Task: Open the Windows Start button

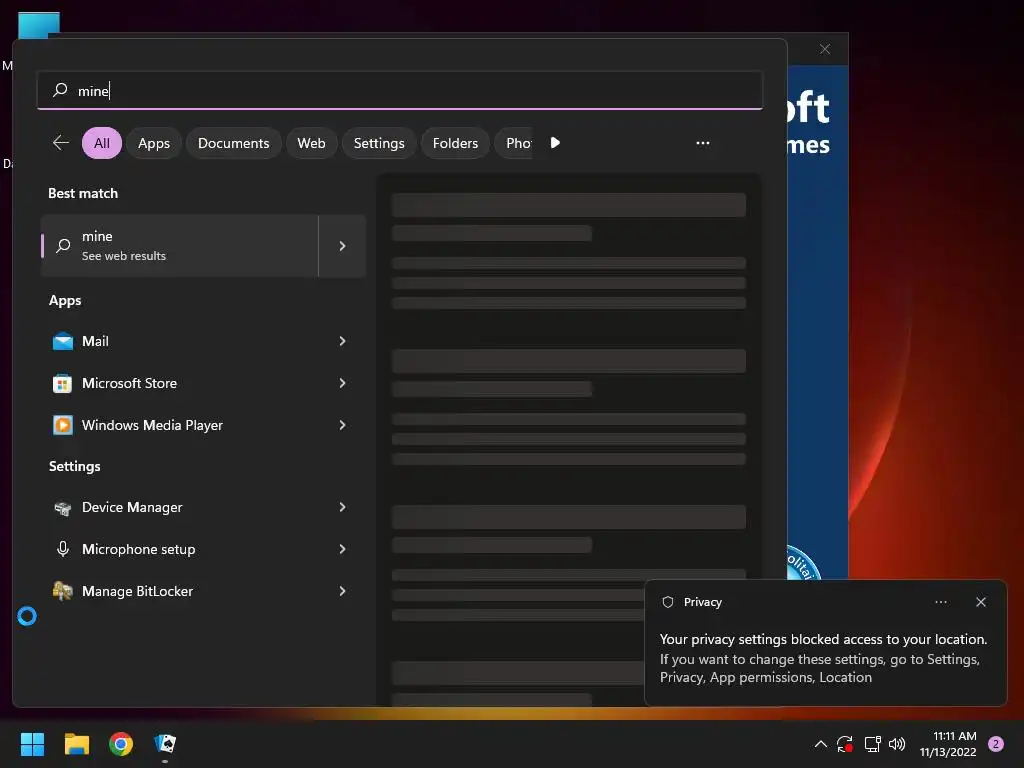Action: point(32,744)
